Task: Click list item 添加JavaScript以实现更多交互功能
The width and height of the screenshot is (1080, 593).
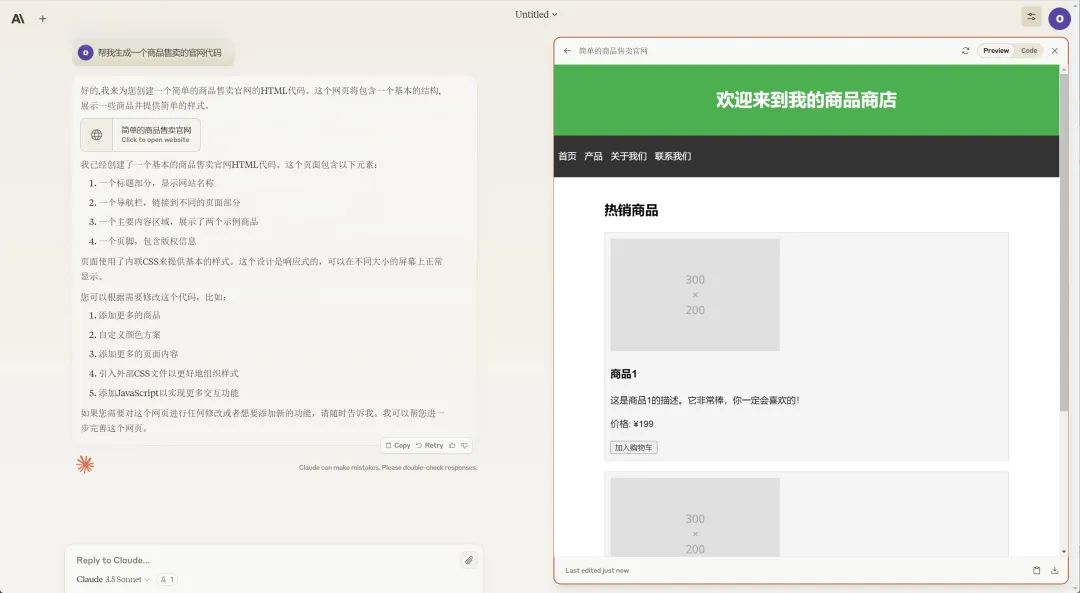Action: coord(168,393)
